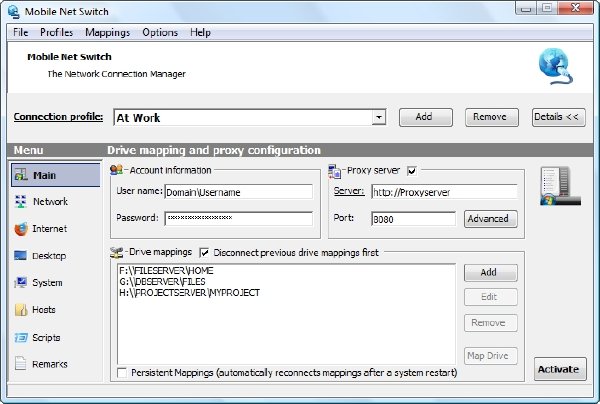Screen dimensions: 600x404
Task: Click the title bar application icon
Action: click(x=14, y=11)
